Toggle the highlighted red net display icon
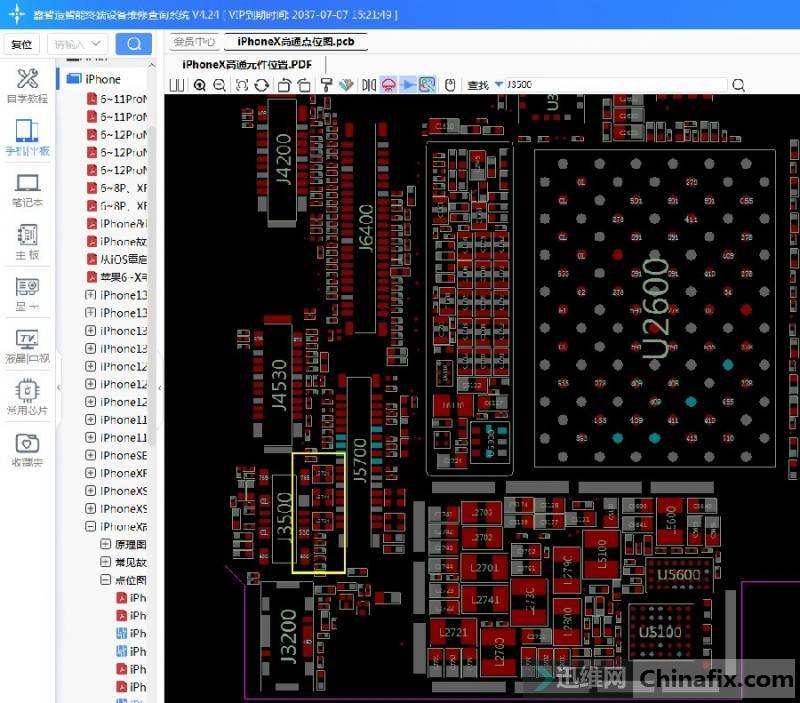This screenshot has height=703, width=800. (x=388, y=85)
